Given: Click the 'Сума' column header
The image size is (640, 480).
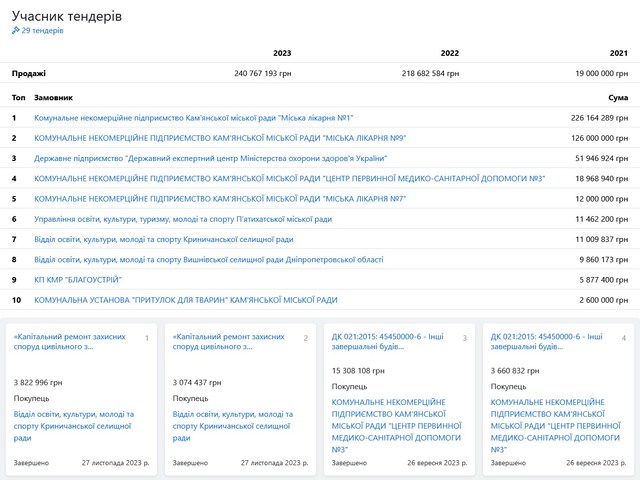Looking at the screenshot, I should 618,98.
